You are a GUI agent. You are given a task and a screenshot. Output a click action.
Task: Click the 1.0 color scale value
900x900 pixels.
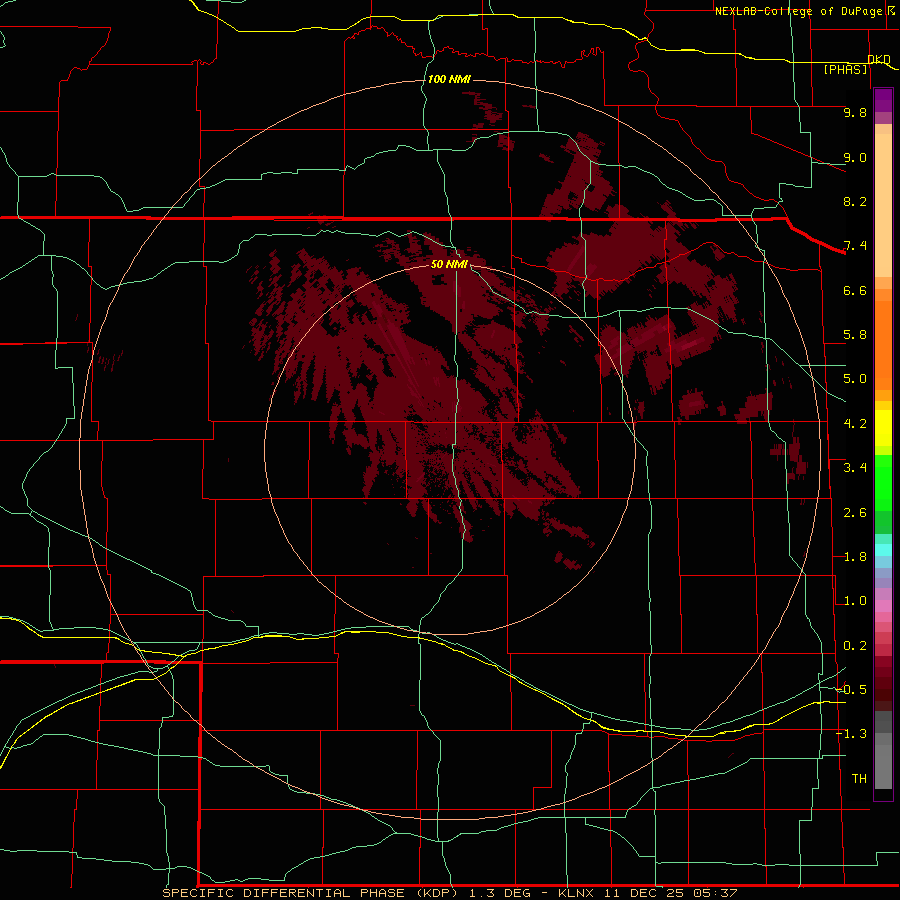855,601
